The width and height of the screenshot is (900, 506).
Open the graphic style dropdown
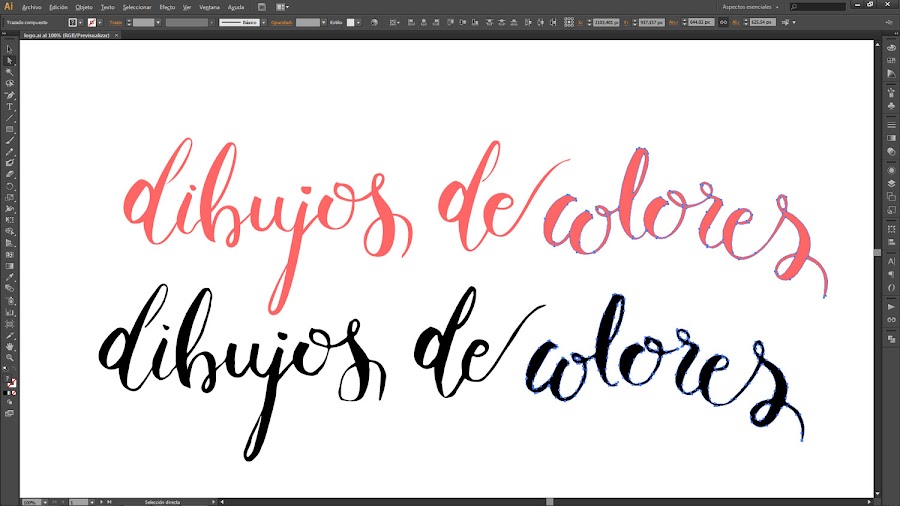[358, 22]
